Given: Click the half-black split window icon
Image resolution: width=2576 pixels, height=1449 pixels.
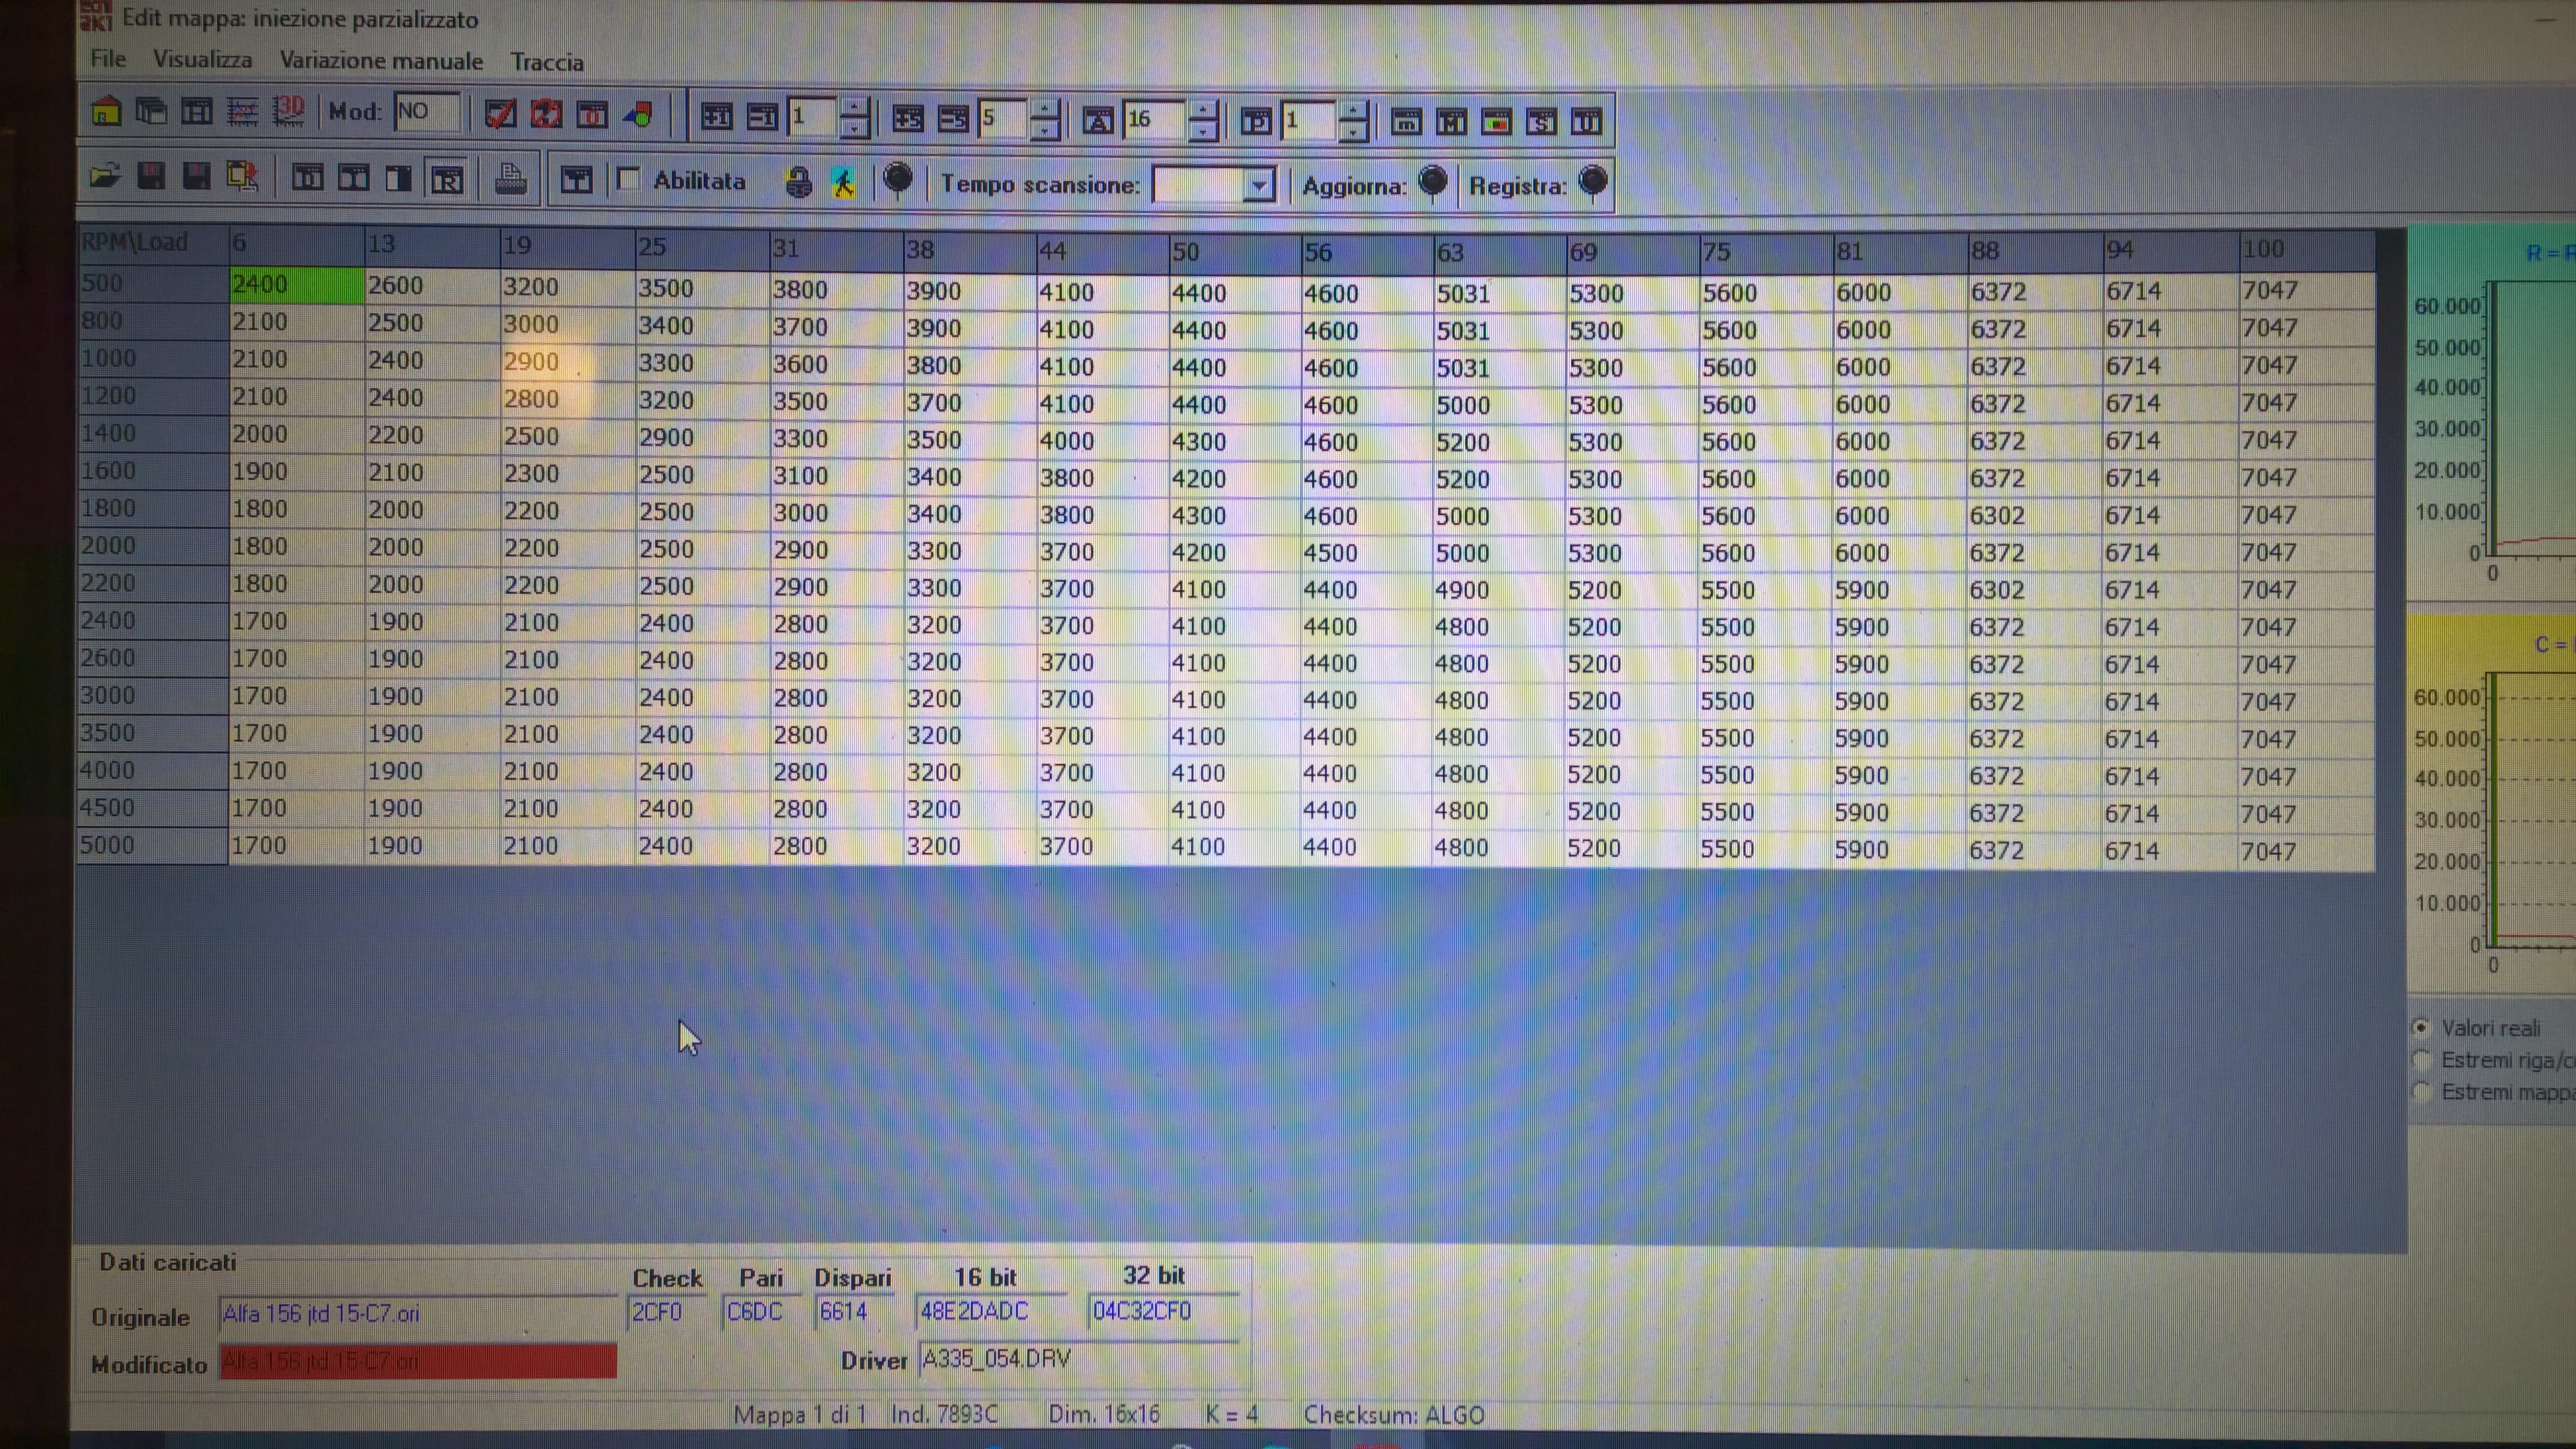Looking at the screenshot, I should pyautogui.click(x=399, y=179).
